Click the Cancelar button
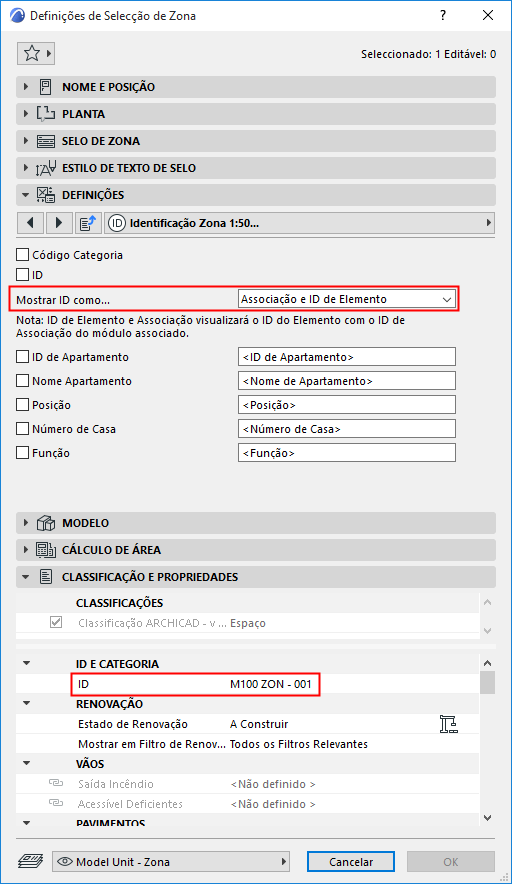Screen dimensions: 512x884 351,861
